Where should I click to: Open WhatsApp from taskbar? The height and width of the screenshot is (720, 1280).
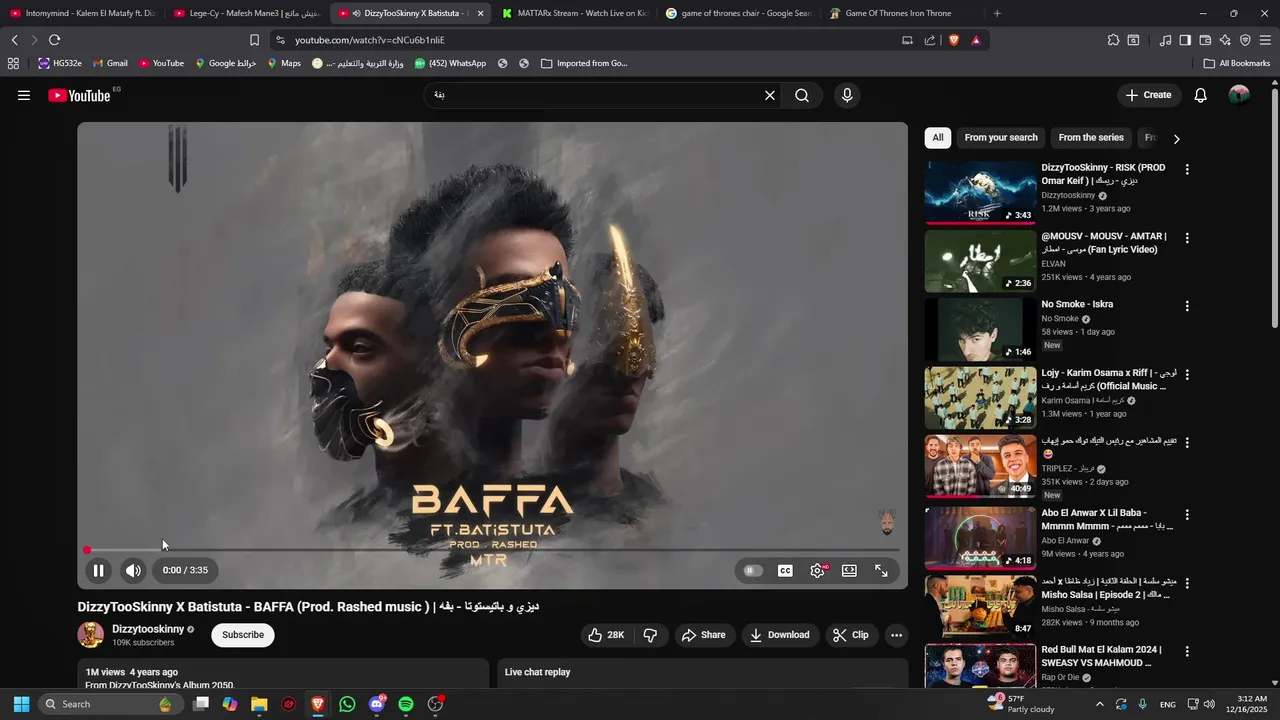347,704
